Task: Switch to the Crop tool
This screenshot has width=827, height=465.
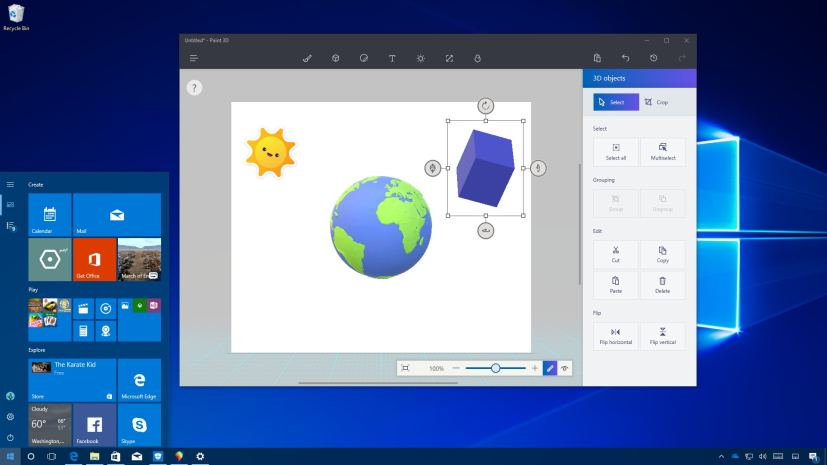Action: 657,102
